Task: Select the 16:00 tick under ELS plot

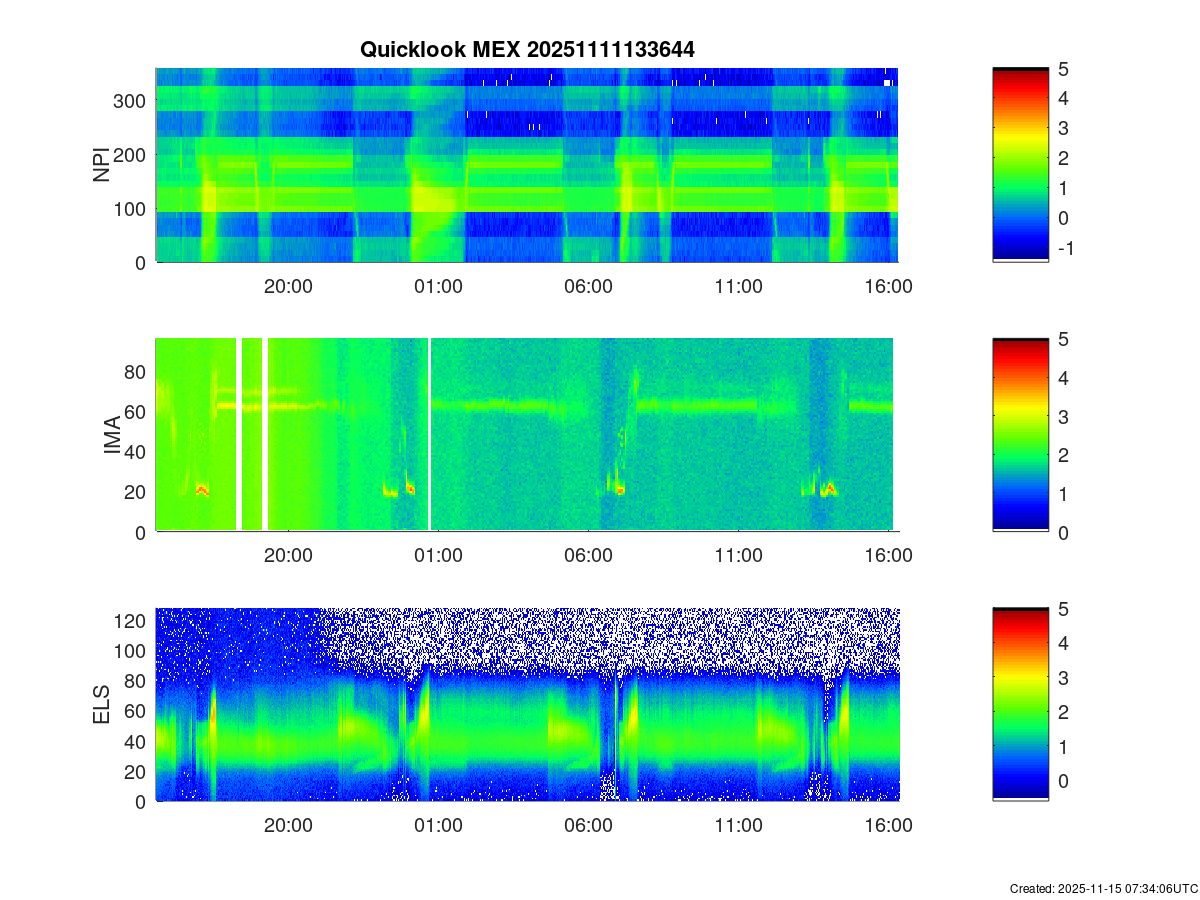Action: click(888, 827)
